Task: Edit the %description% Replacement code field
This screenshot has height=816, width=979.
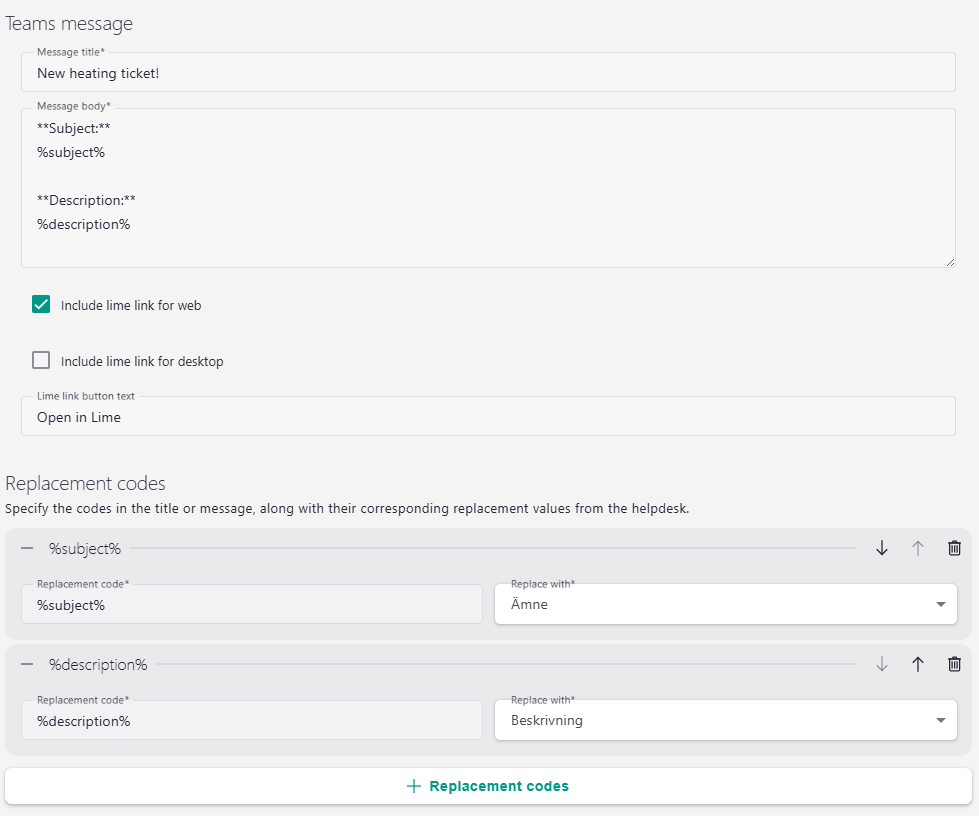Action: tap(252, 720)
